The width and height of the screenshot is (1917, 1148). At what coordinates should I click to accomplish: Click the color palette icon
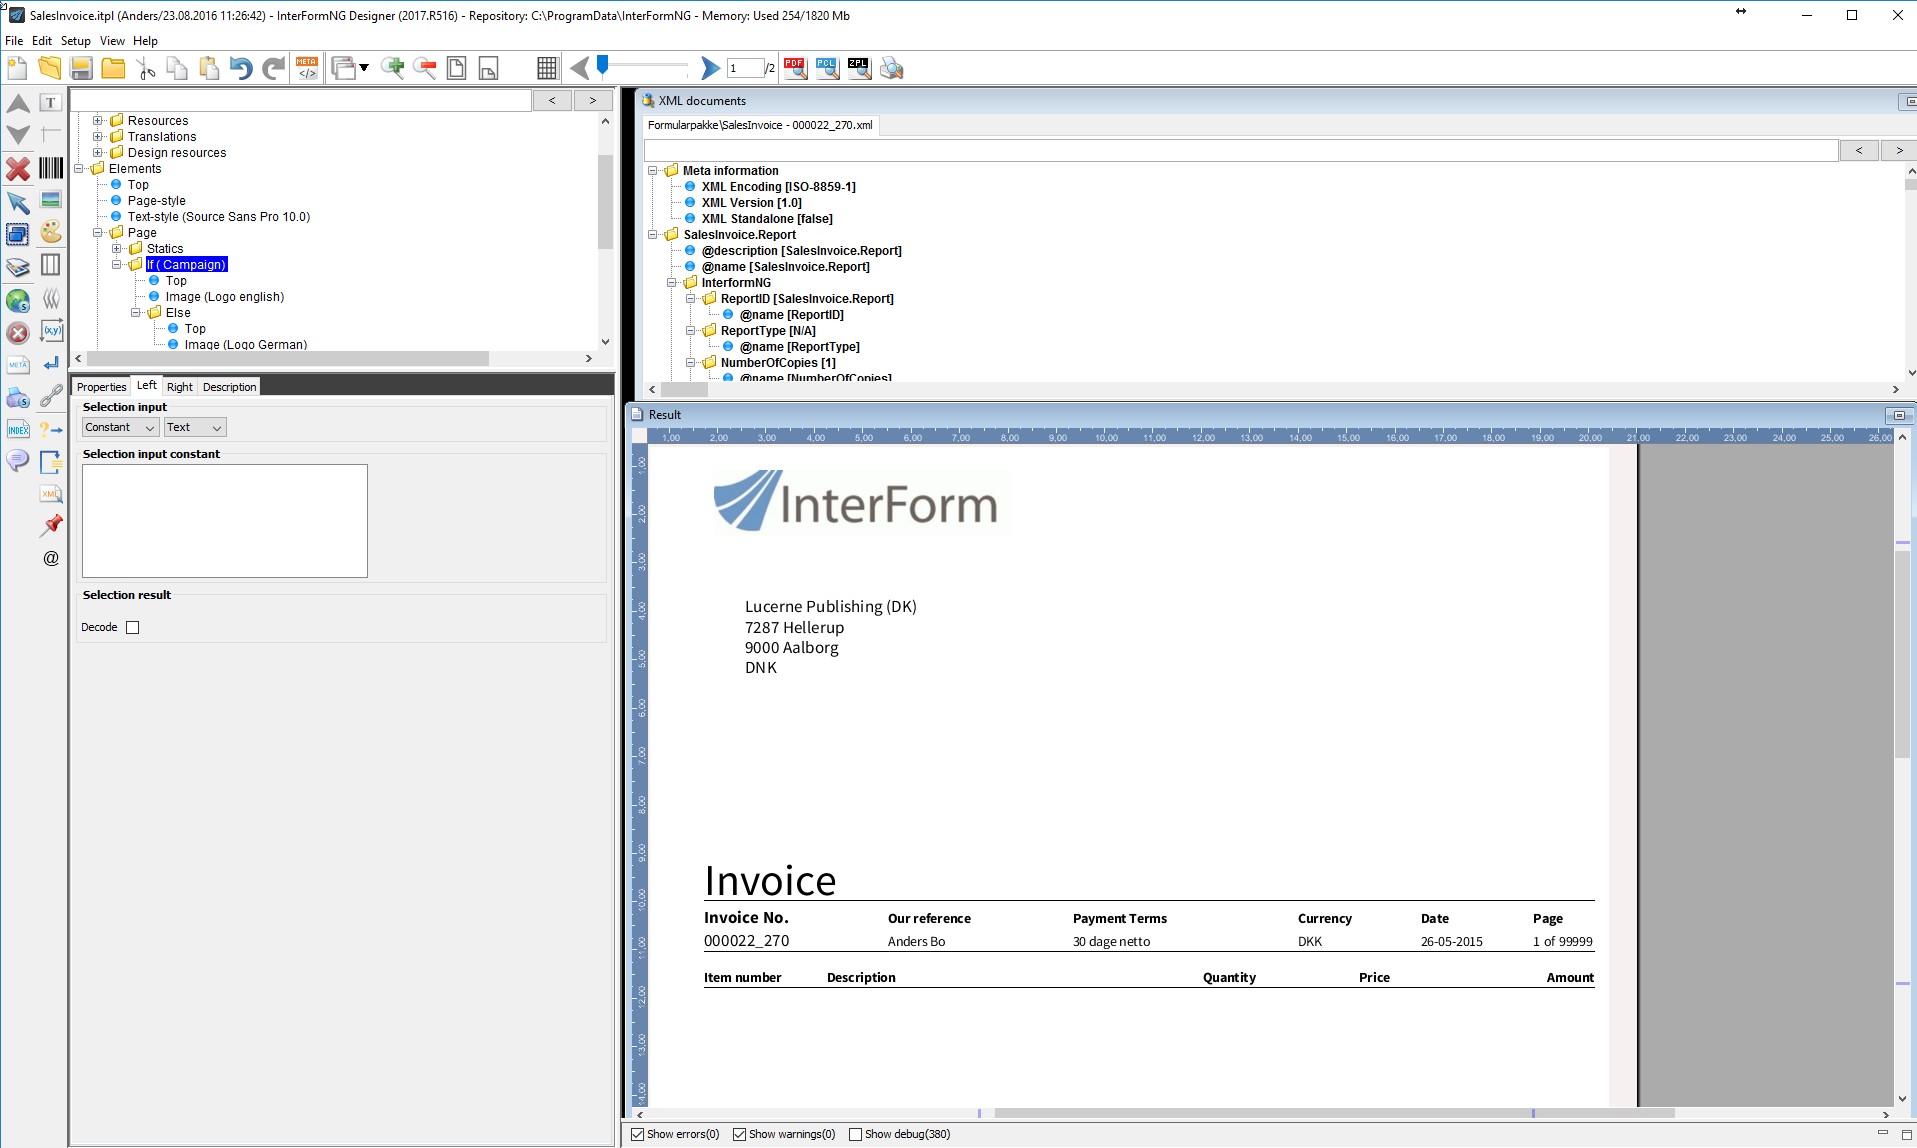tap(51, 232)
